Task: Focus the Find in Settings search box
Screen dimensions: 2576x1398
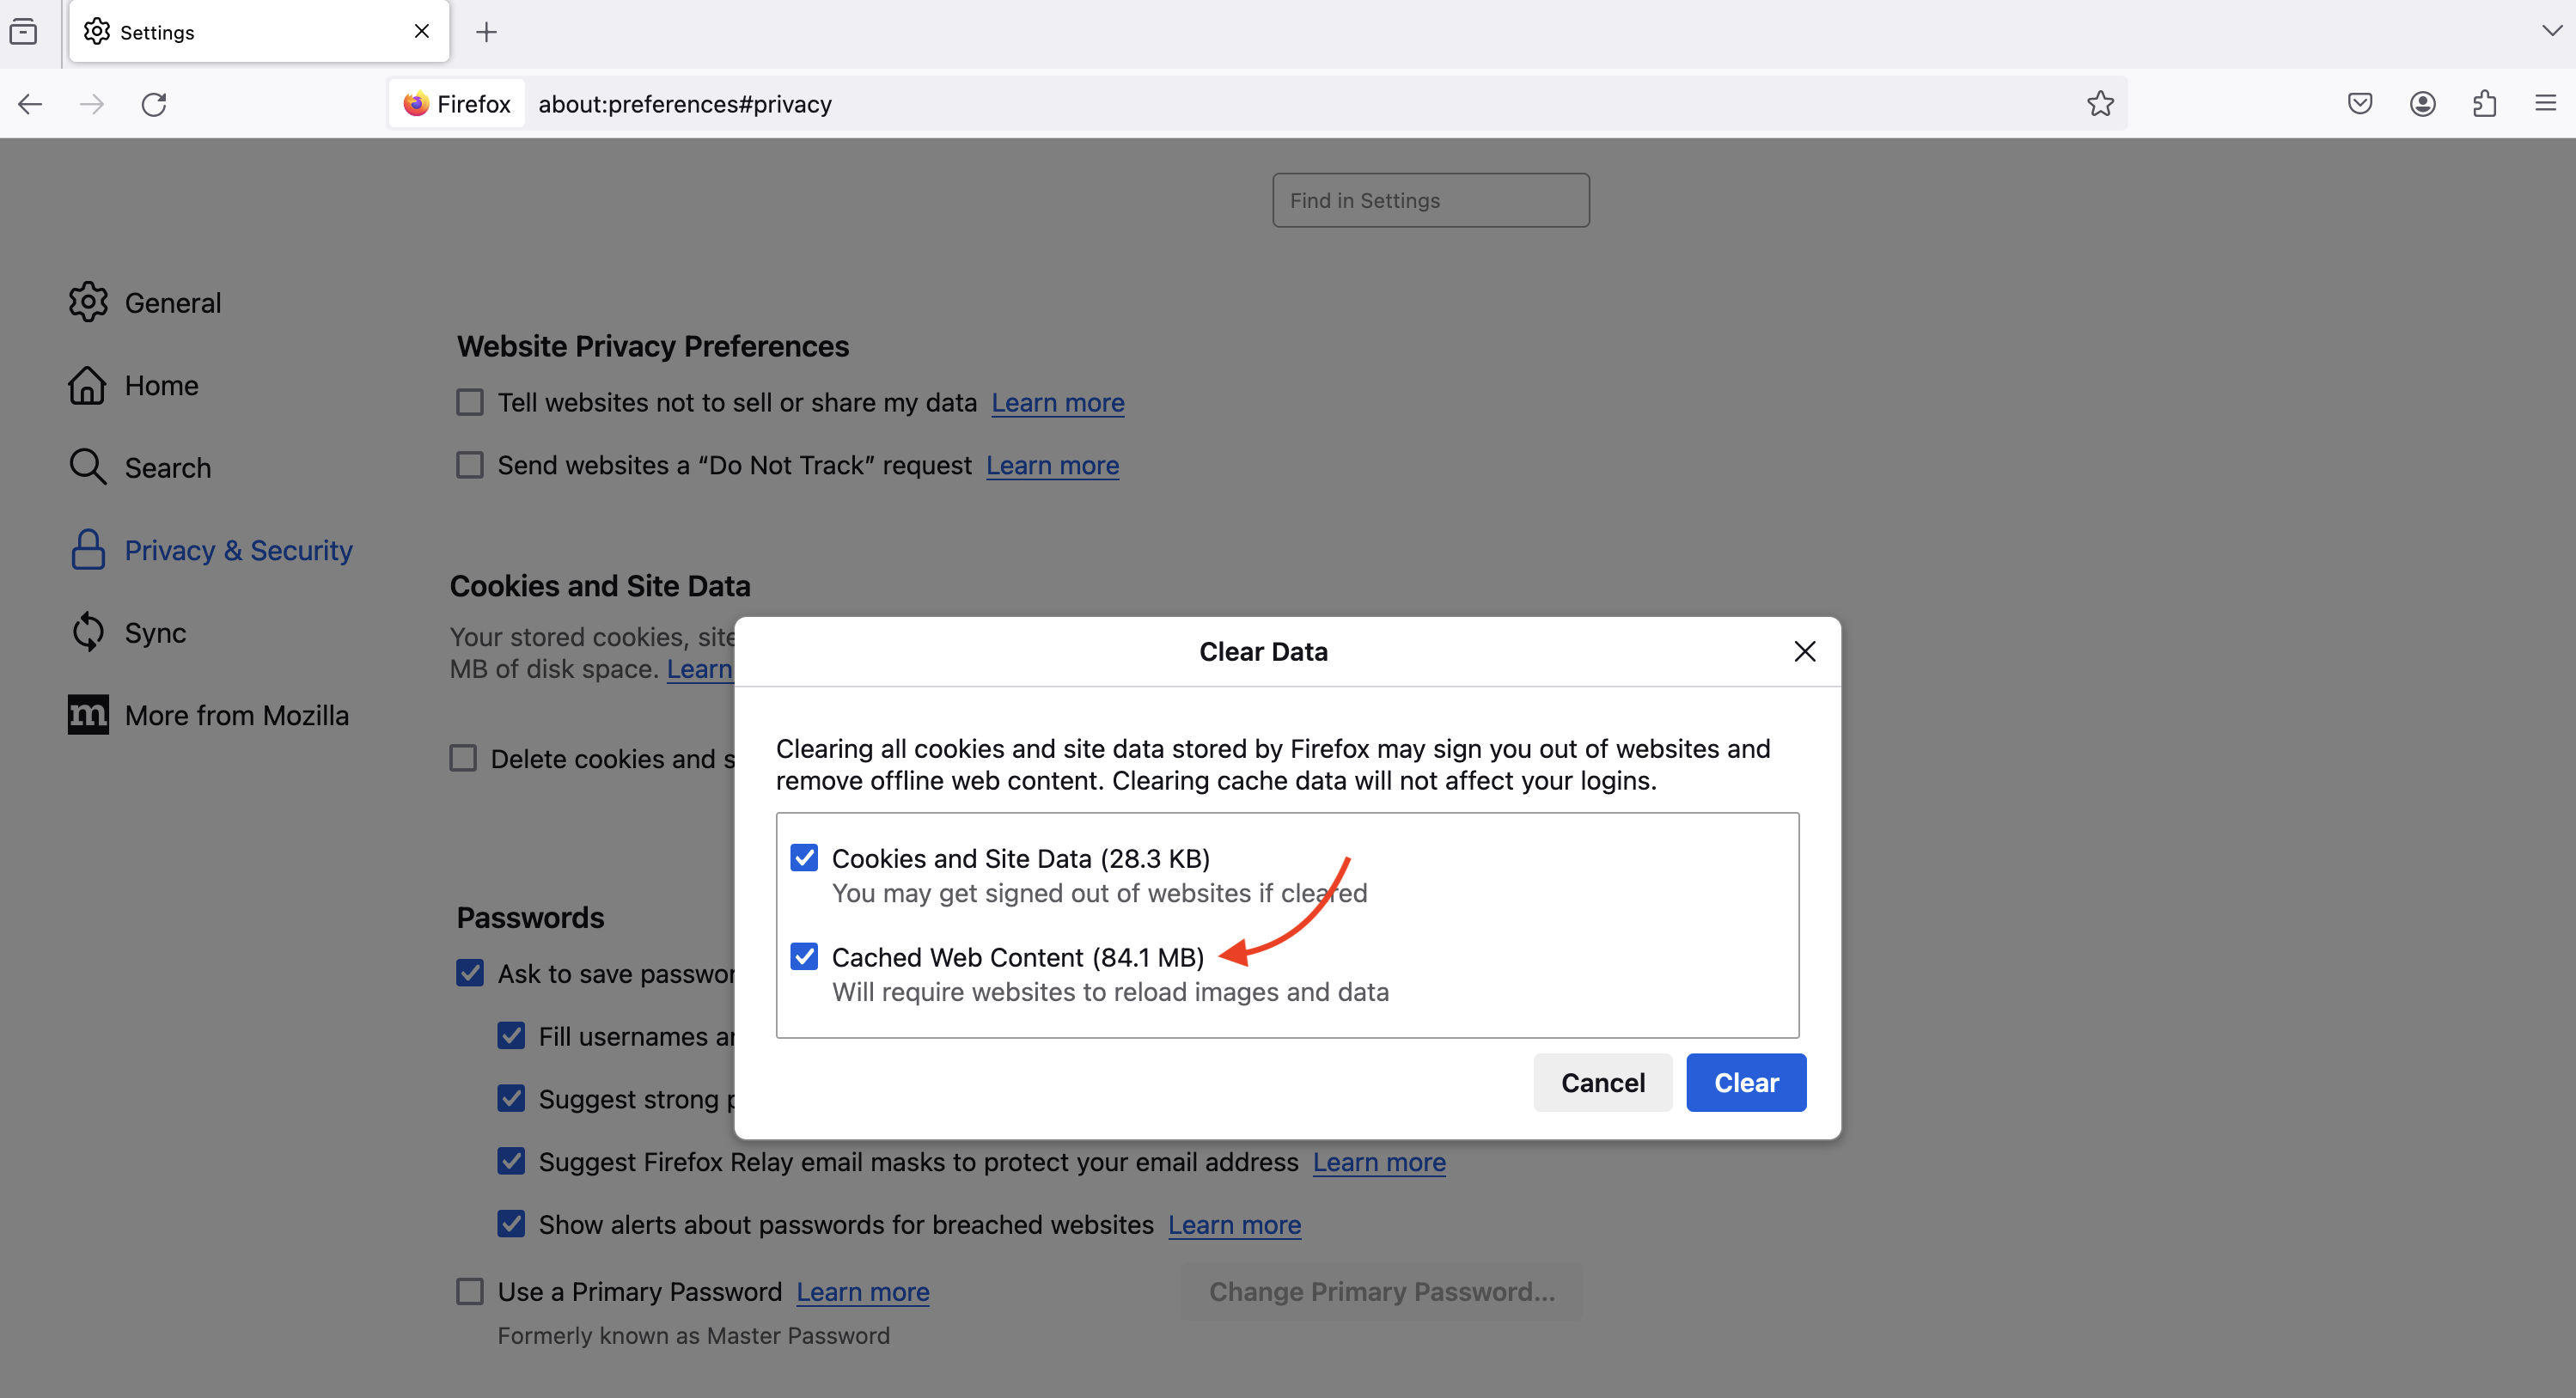Action: point(1431,200)
